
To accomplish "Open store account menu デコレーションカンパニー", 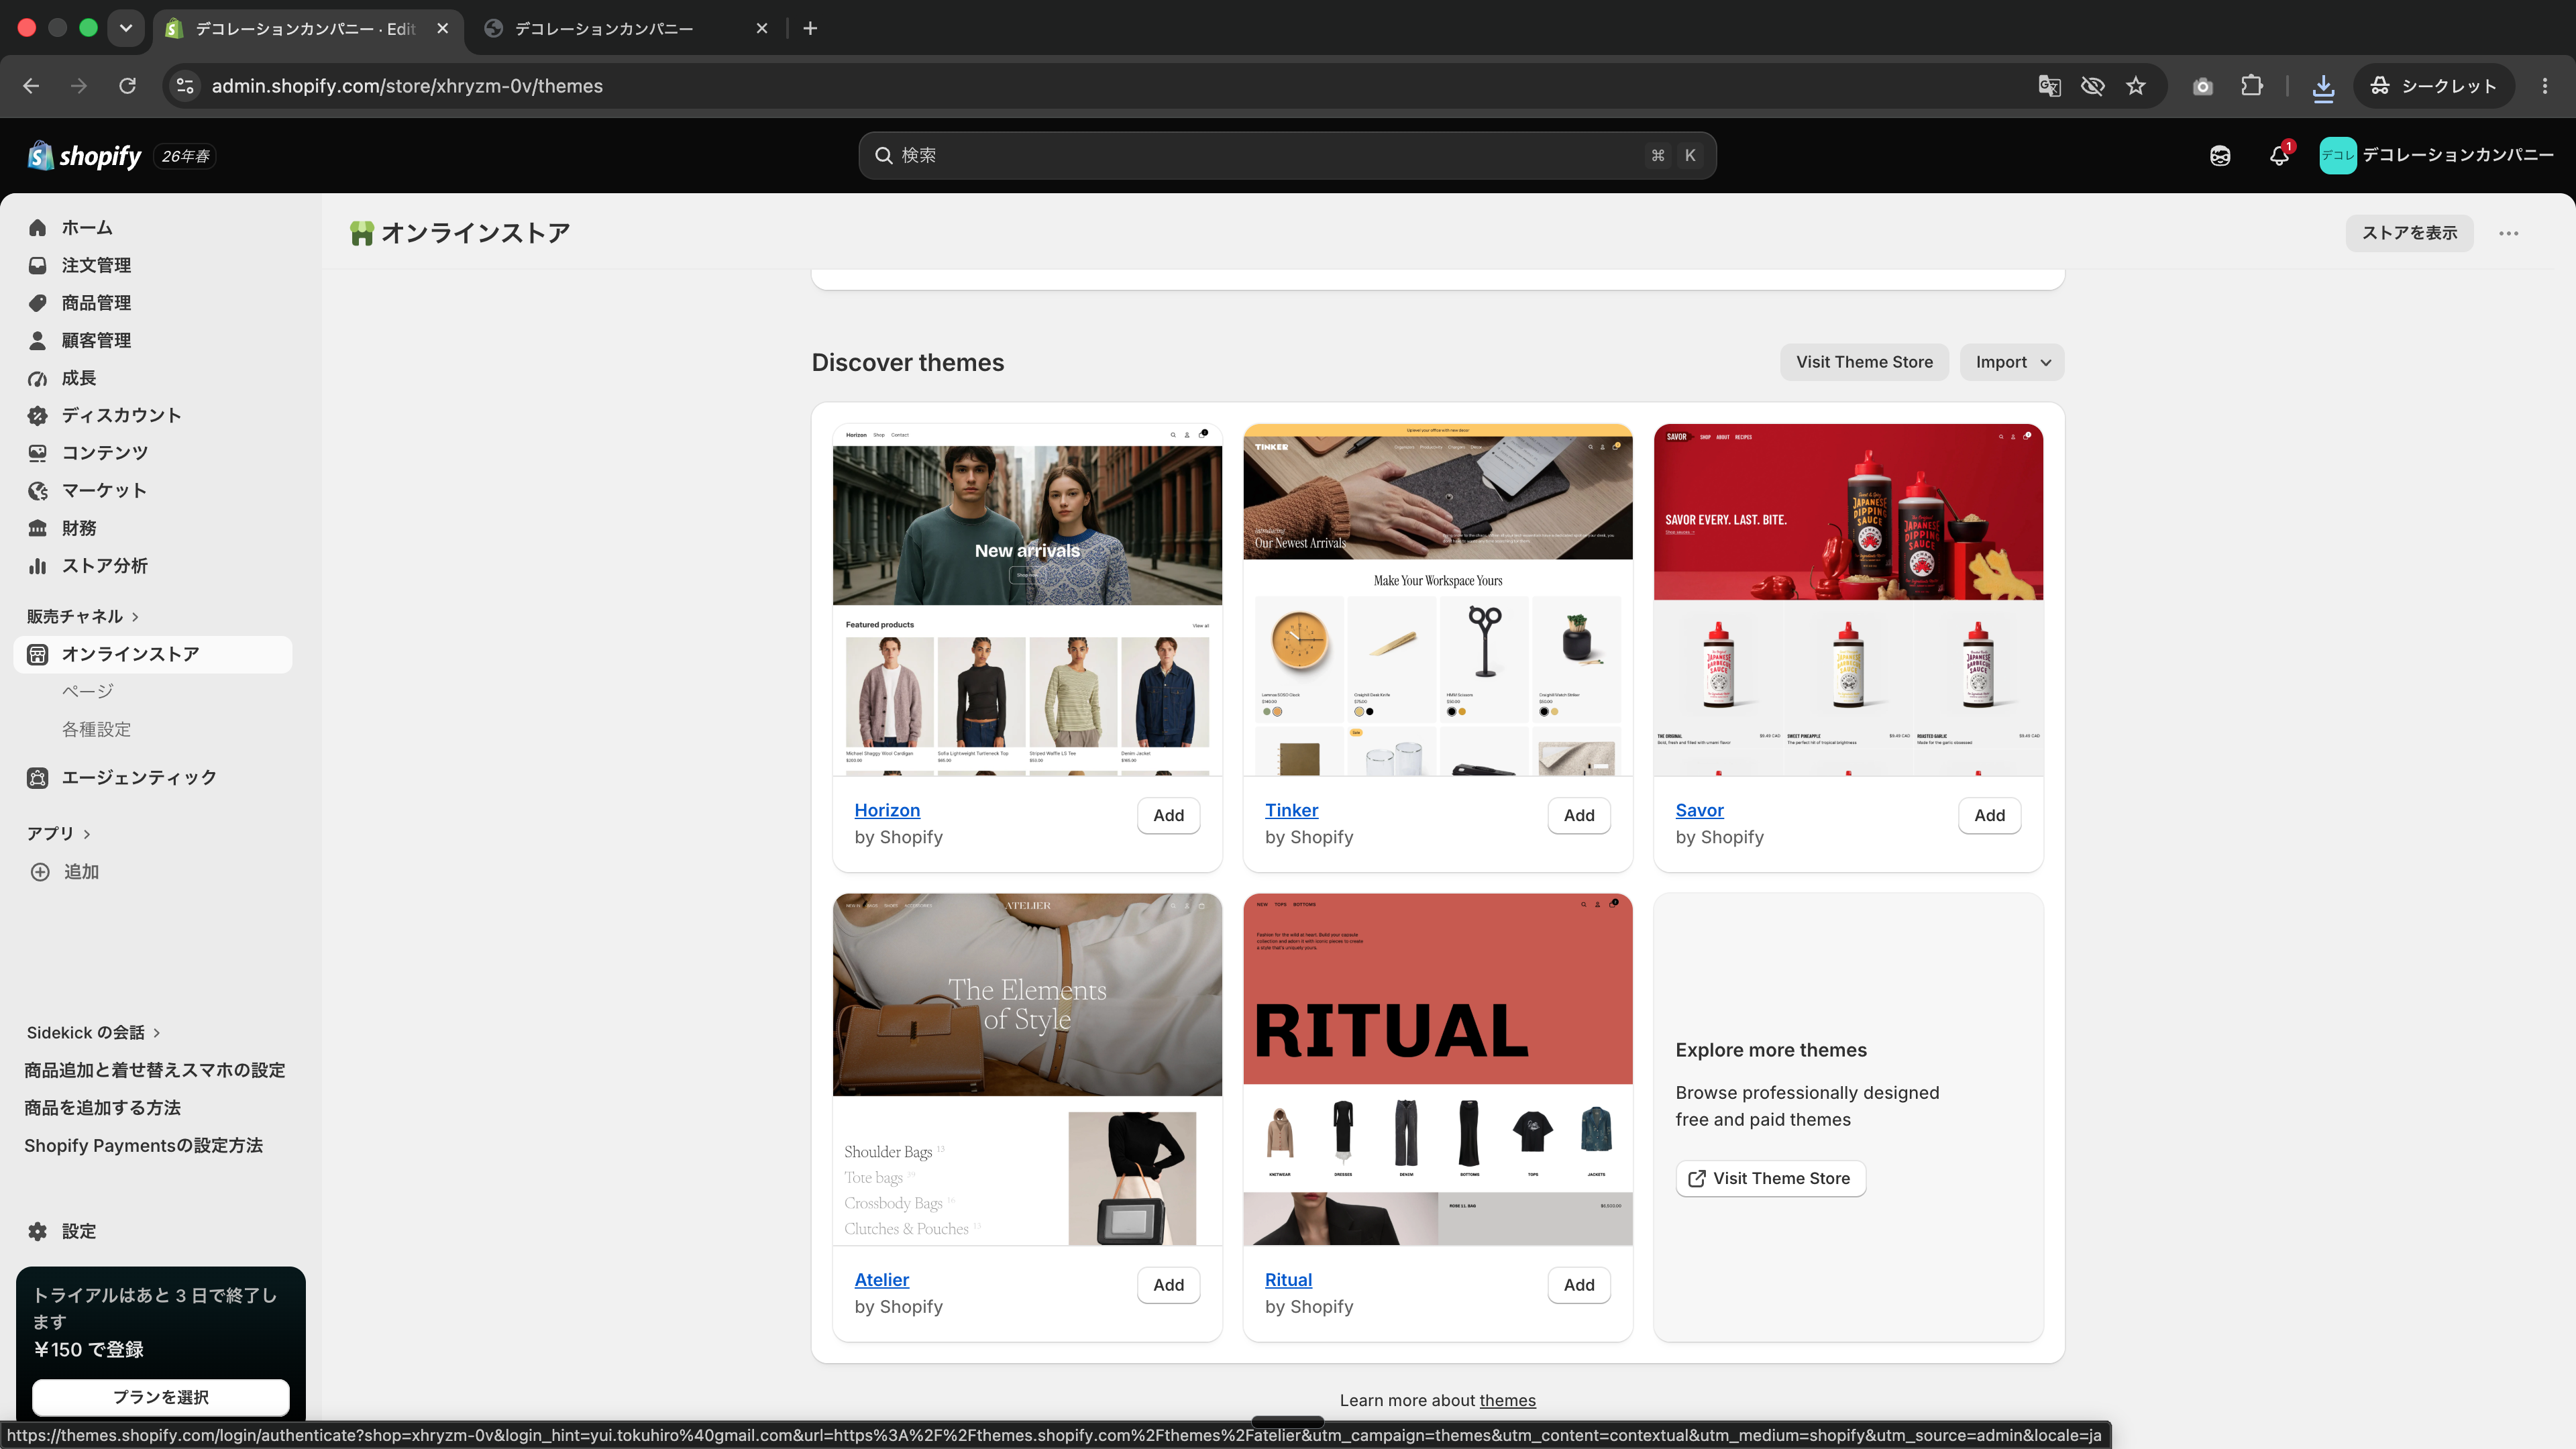I will click(2436, 156).
